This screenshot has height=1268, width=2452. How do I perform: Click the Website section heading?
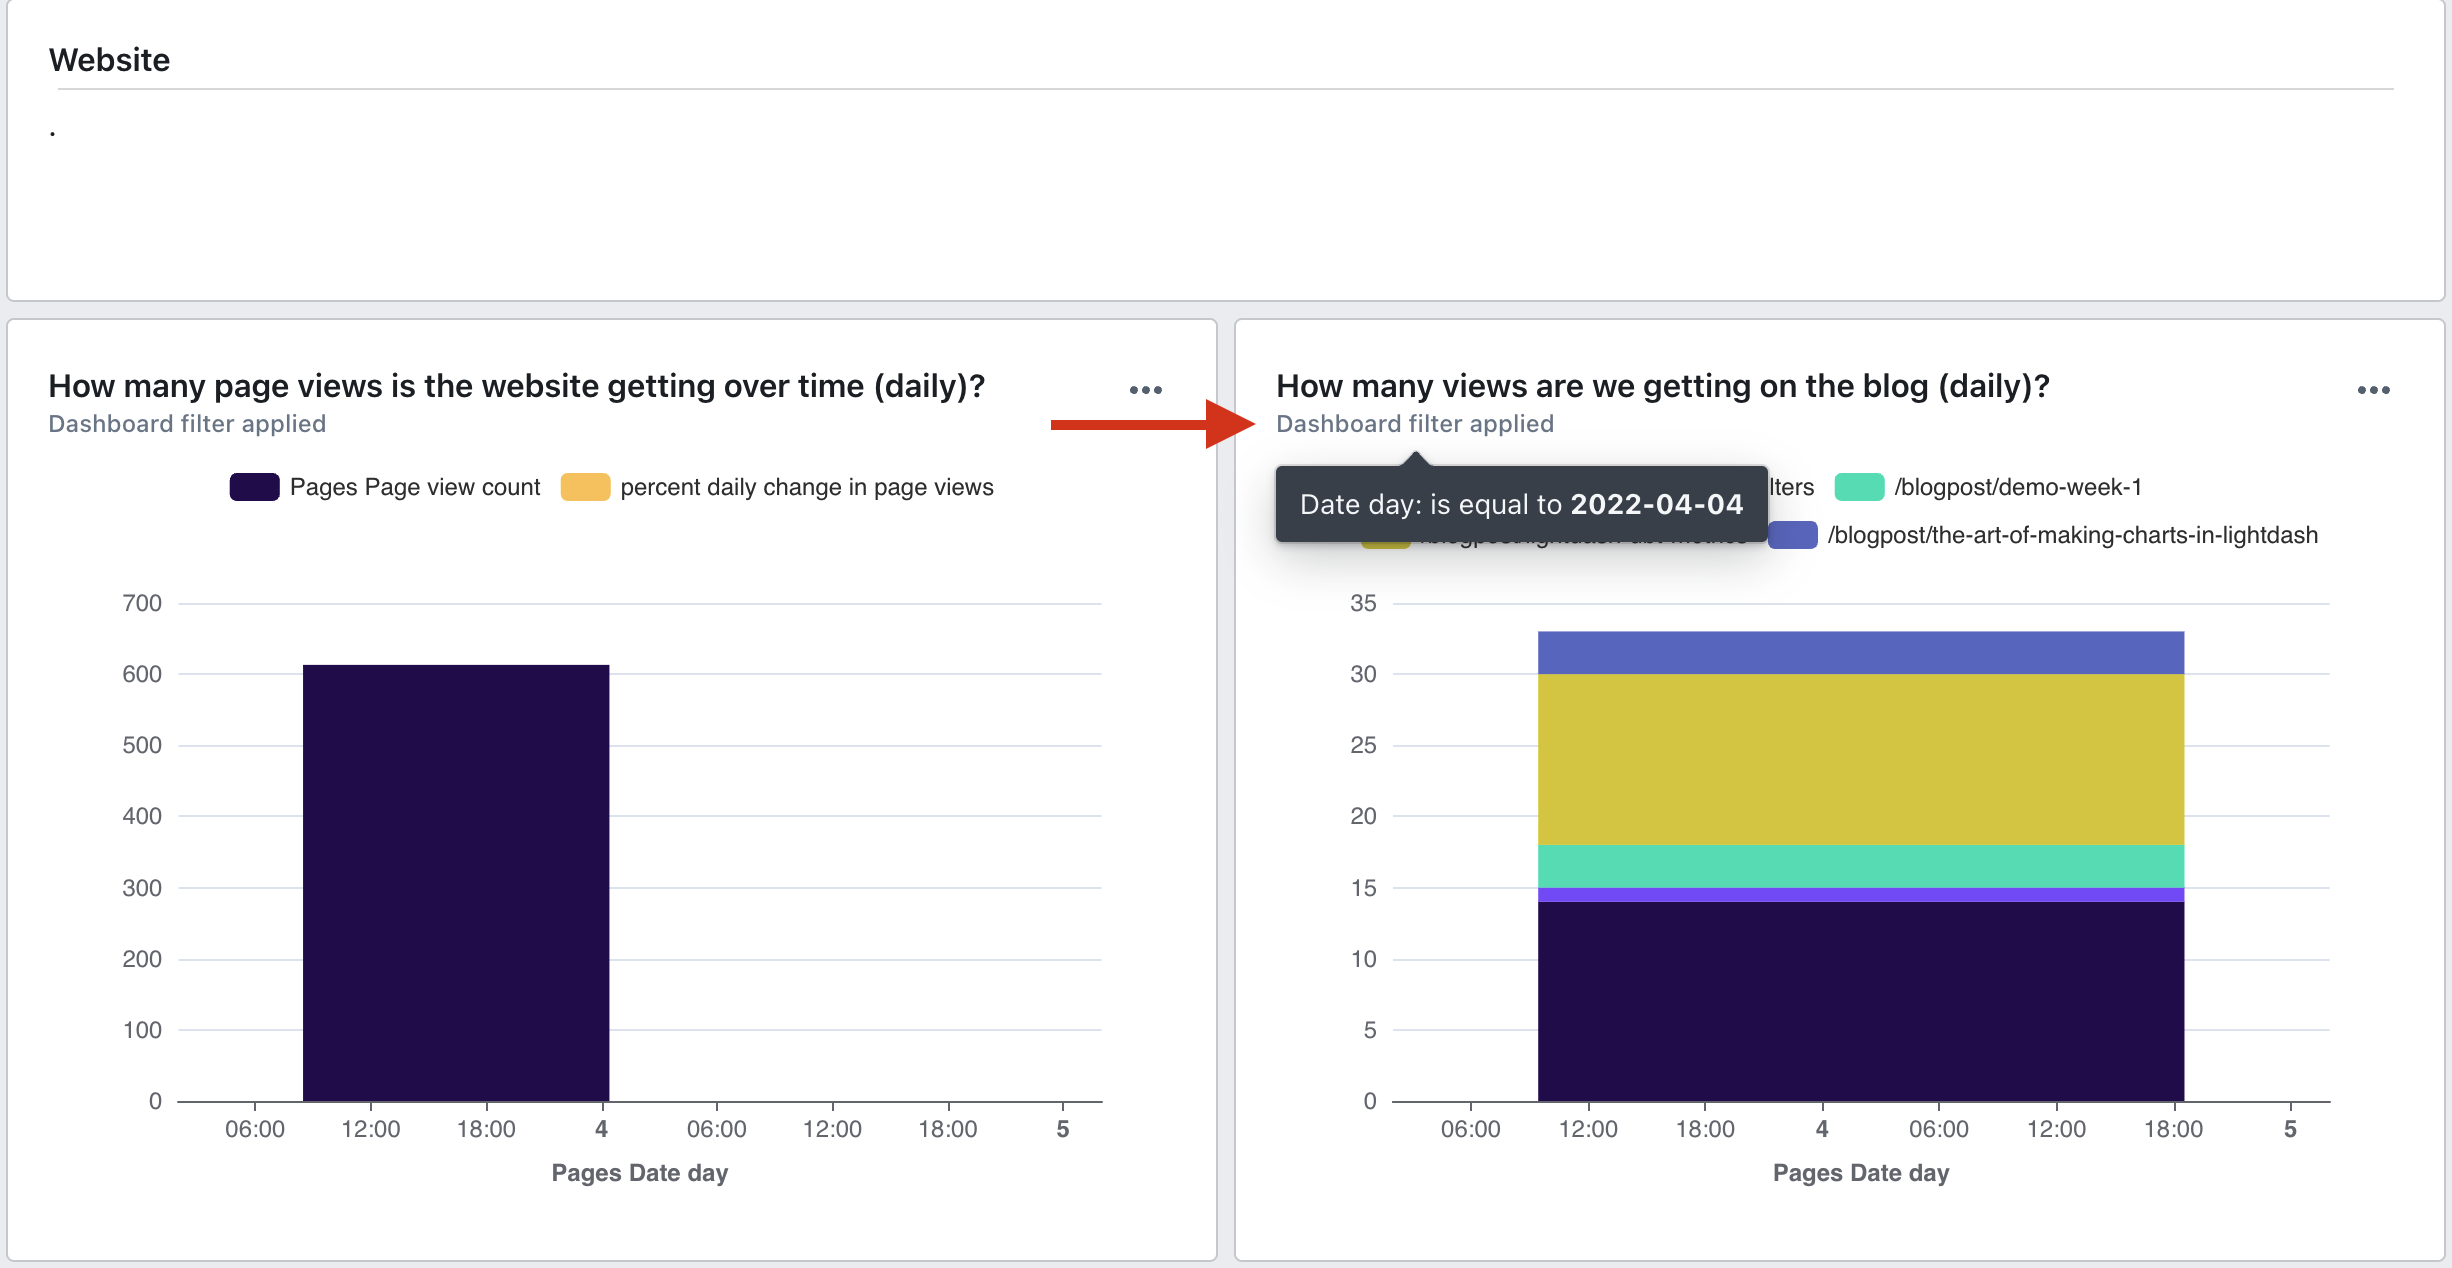pyautogui.click(x=109, y=60)
